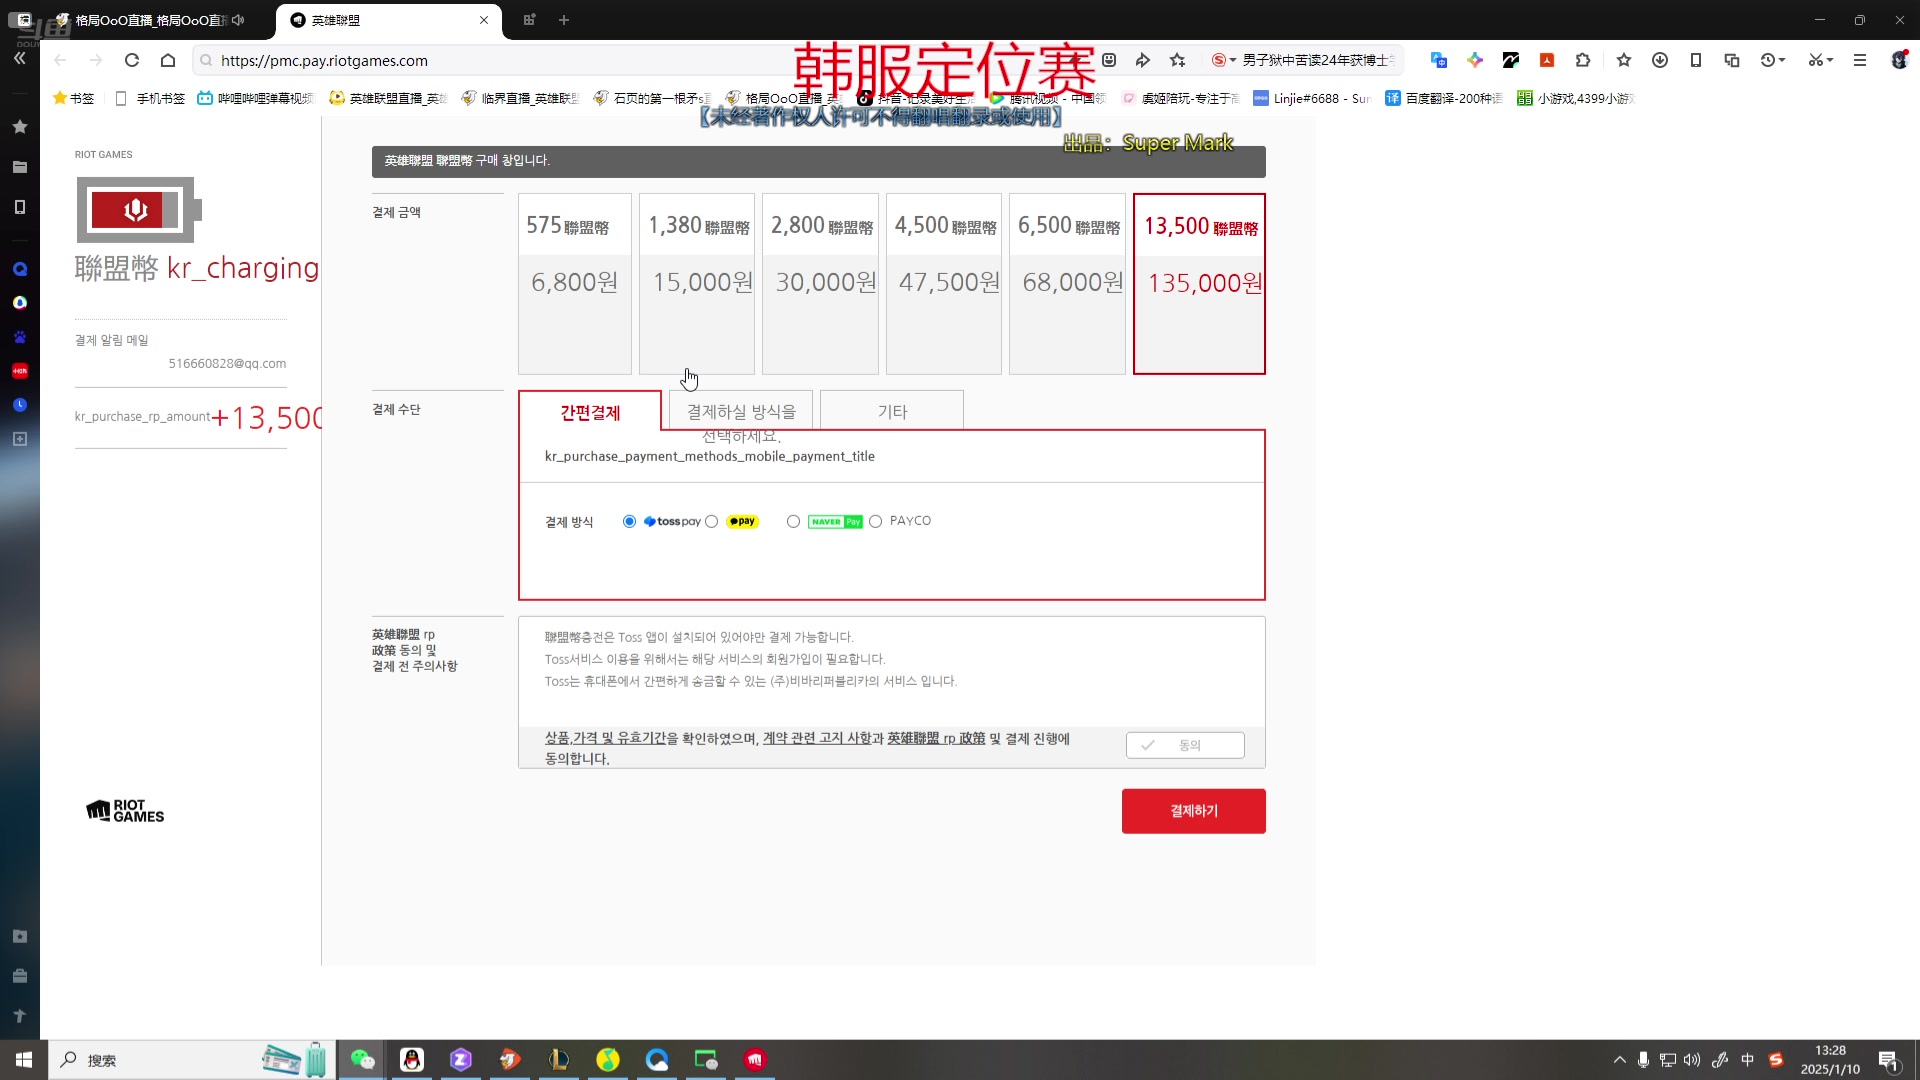This screenshot has width=1920, height=1080.
Task: Open the 상품,가격 및 유효기간 link
Action: 605,739
